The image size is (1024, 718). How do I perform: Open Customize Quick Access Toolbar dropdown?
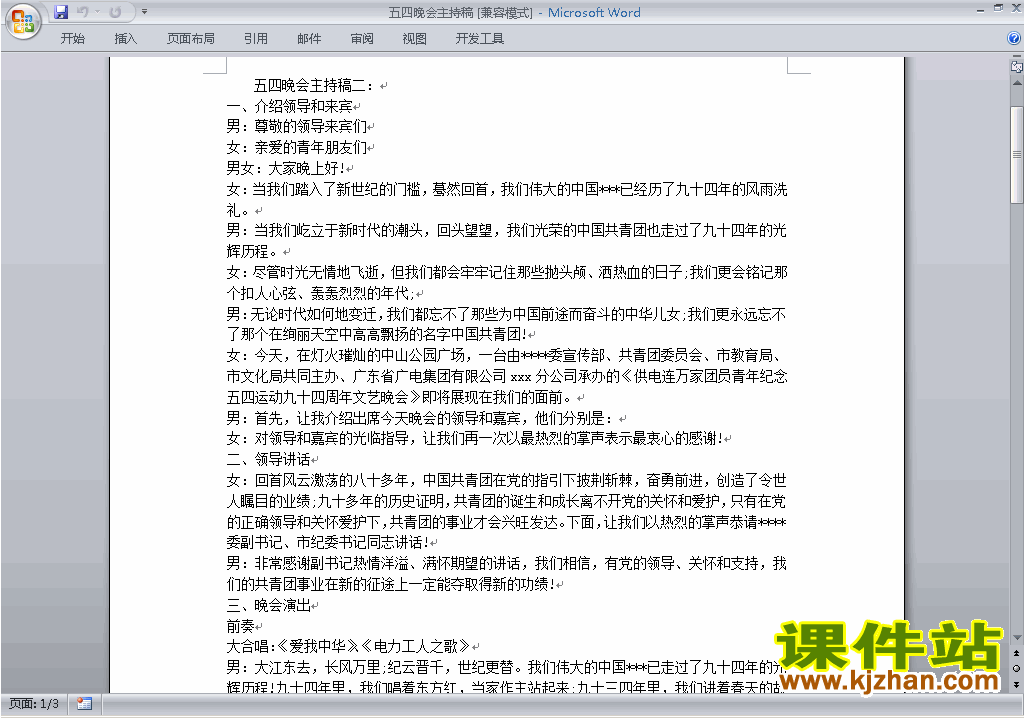pyautogui.click(x=144, y=12)
